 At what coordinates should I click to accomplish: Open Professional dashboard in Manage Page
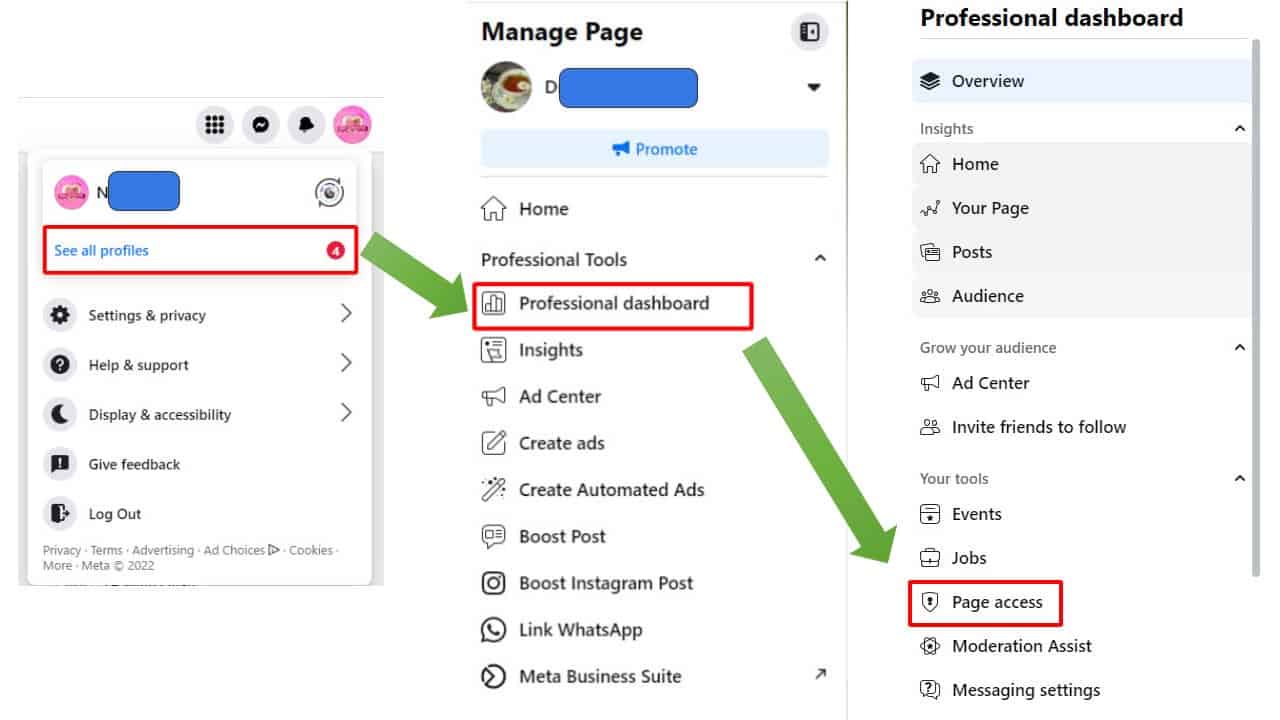pyautogui.click(x=613, y=304)
